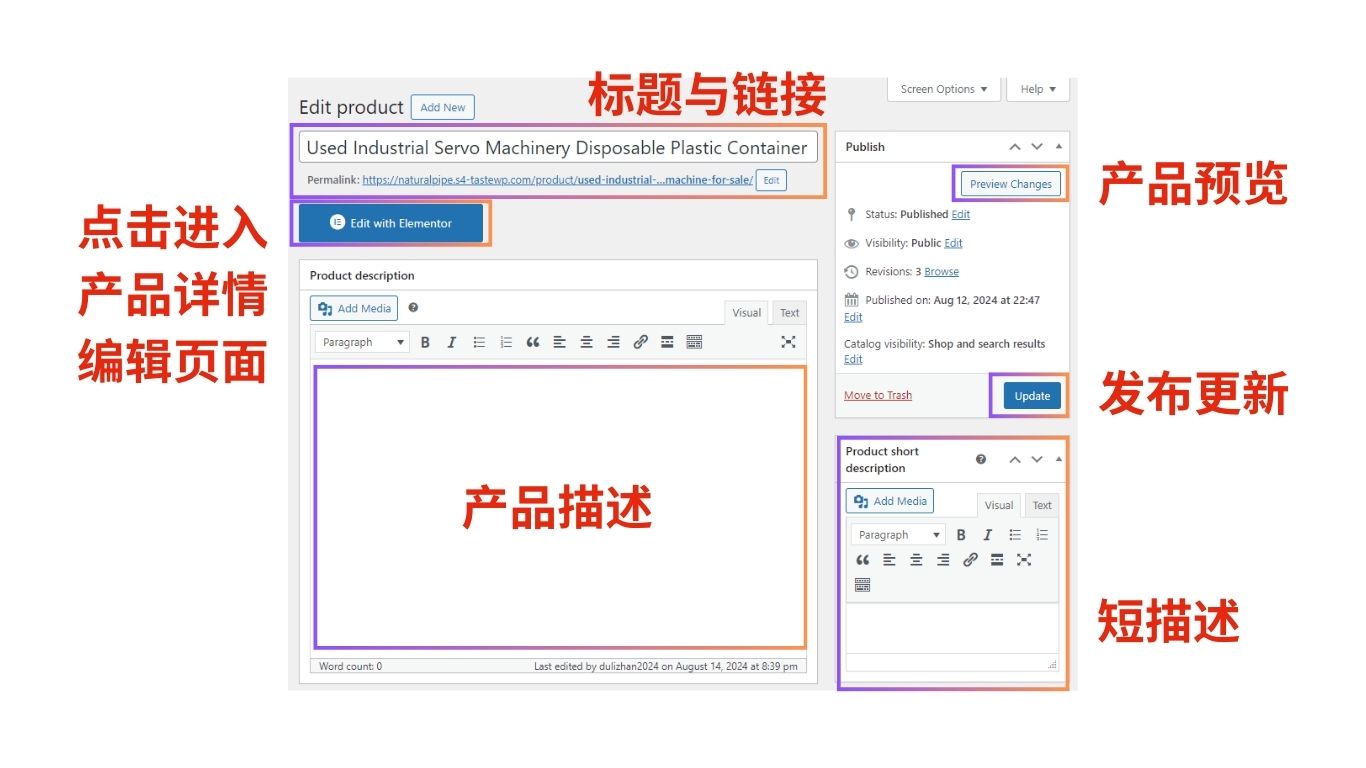Switch Product description editor to Text tab

point(789,313)
